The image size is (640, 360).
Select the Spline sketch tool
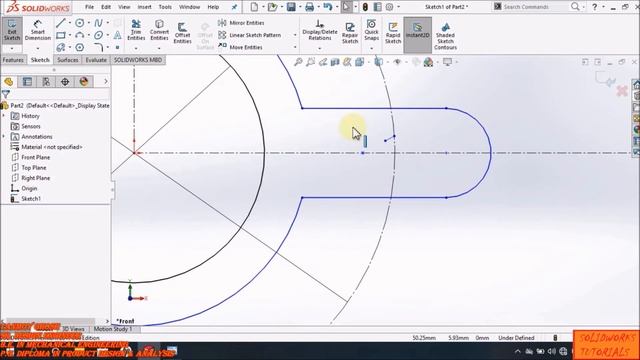[98, 23]
